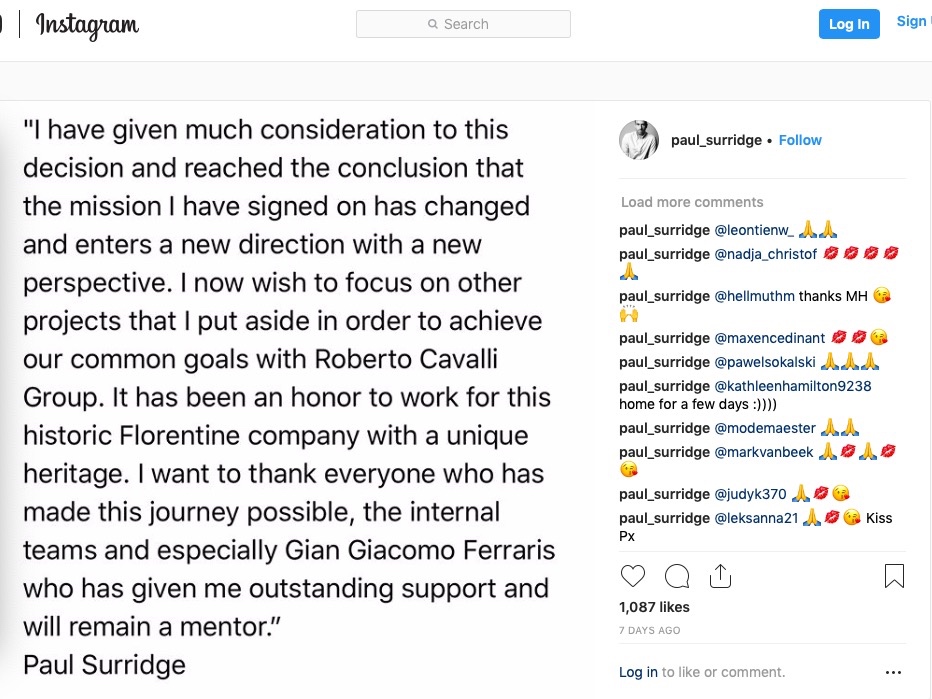The image size is (932, 699).
Task: Open the three-dots more options menu
Action: [x=893, y=673]
